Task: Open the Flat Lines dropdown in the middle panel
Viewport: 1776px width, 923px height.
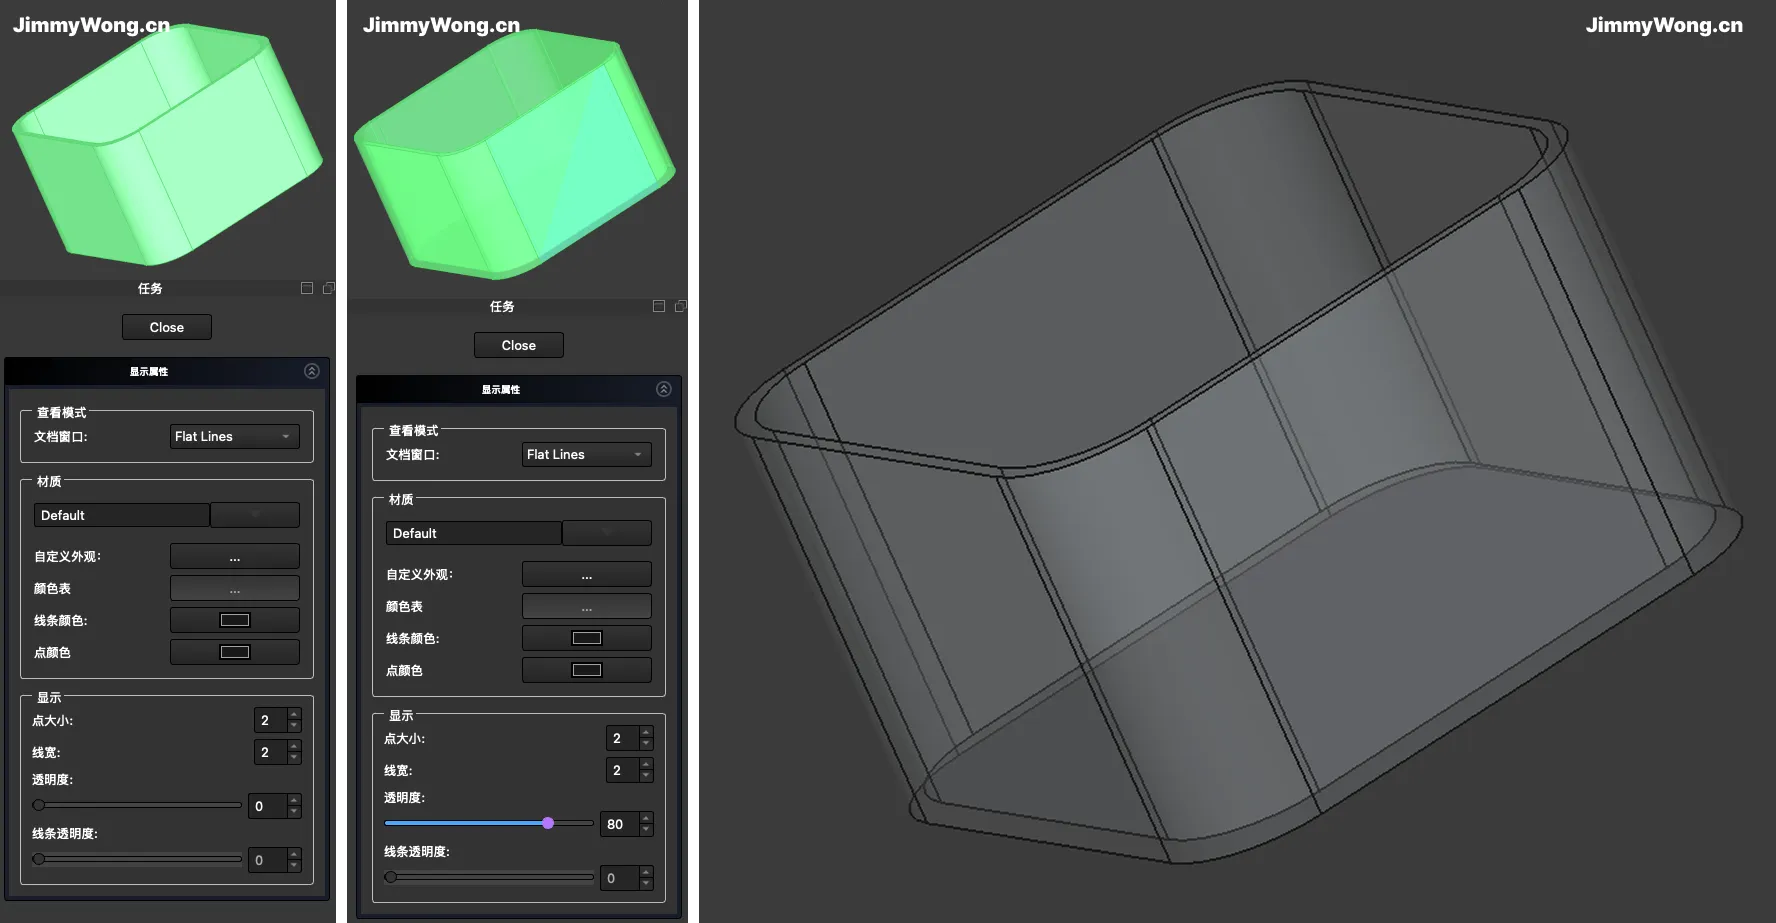Action: pyautogui.click(x=587, y=455)
